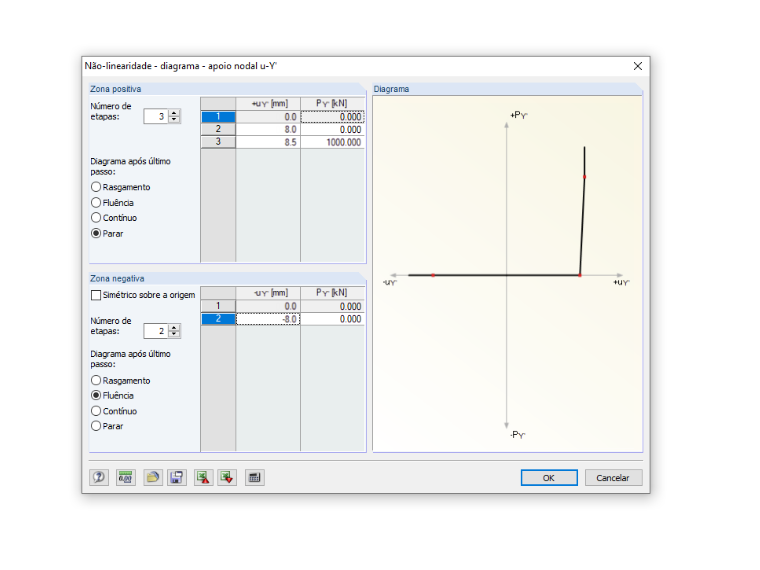The width and height of the screenshot is (760, 570).
Task: Select row 1 header in Zona positiva table
Action: tap(218, 117)
